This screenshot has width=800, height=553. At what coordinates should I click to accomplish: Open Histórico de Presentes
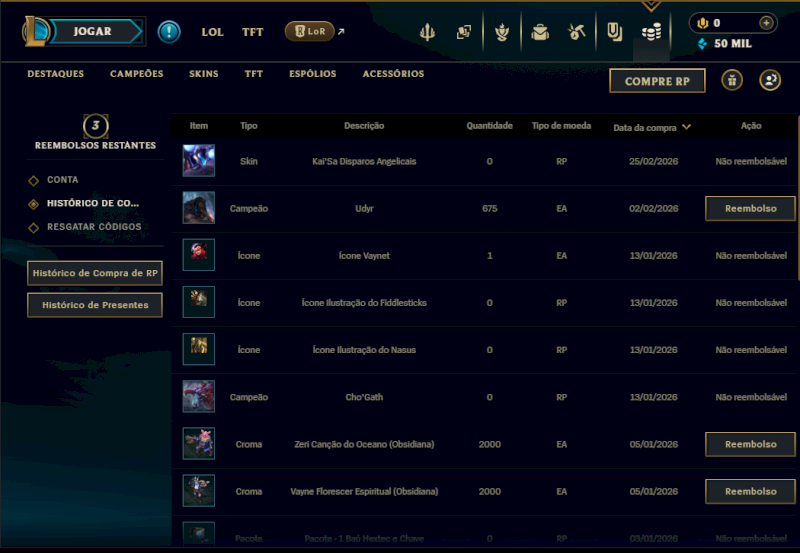[x=95, y=305]
